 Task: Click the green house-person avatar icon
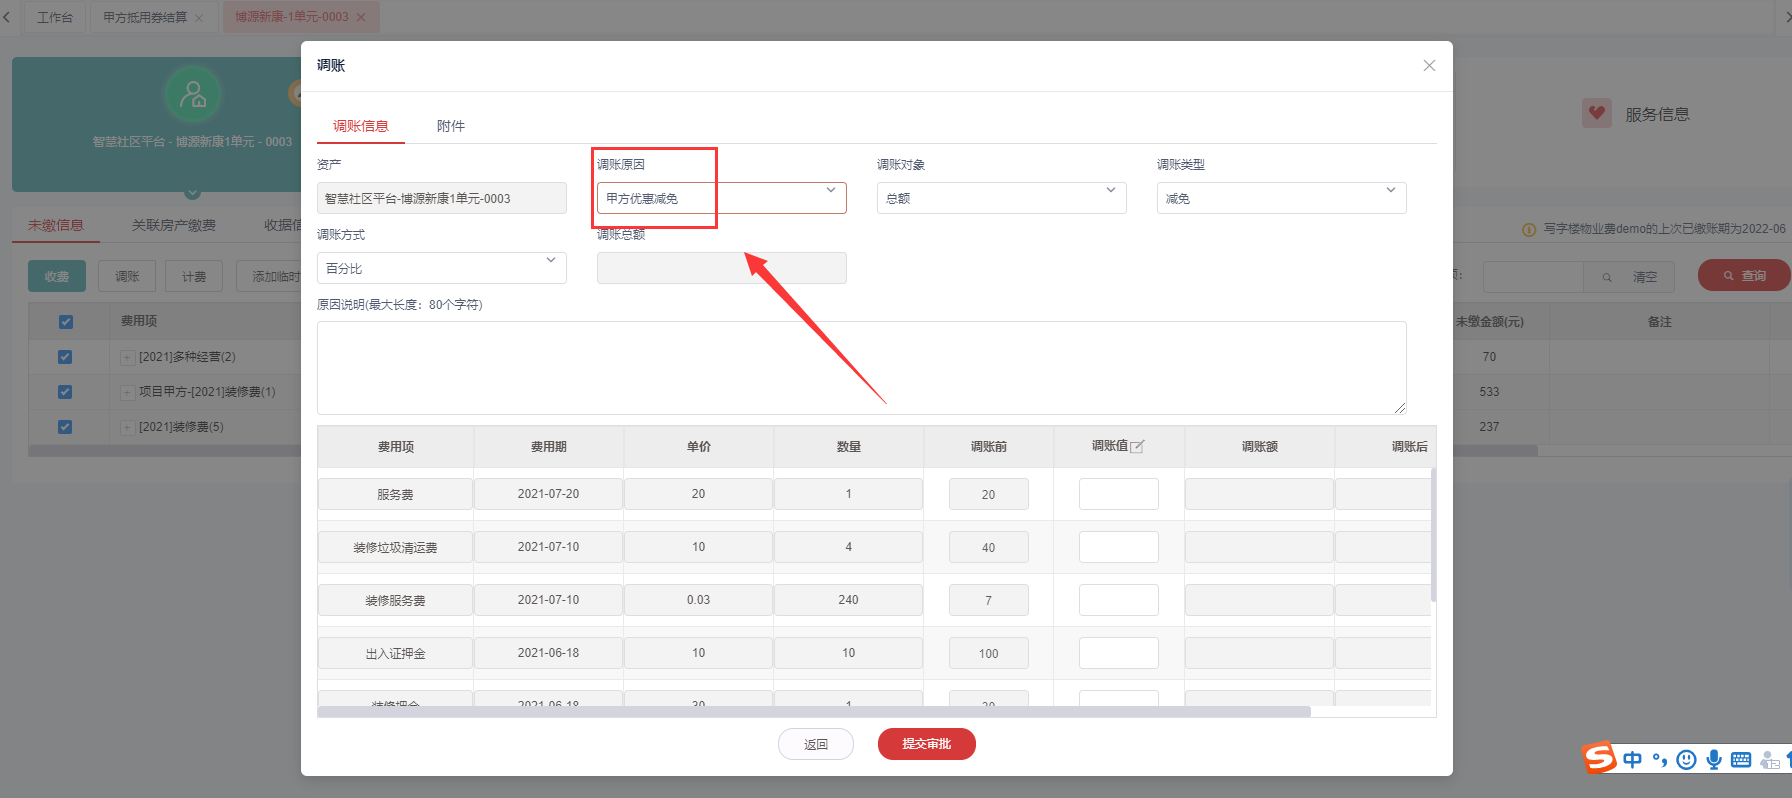pos(192,94)
